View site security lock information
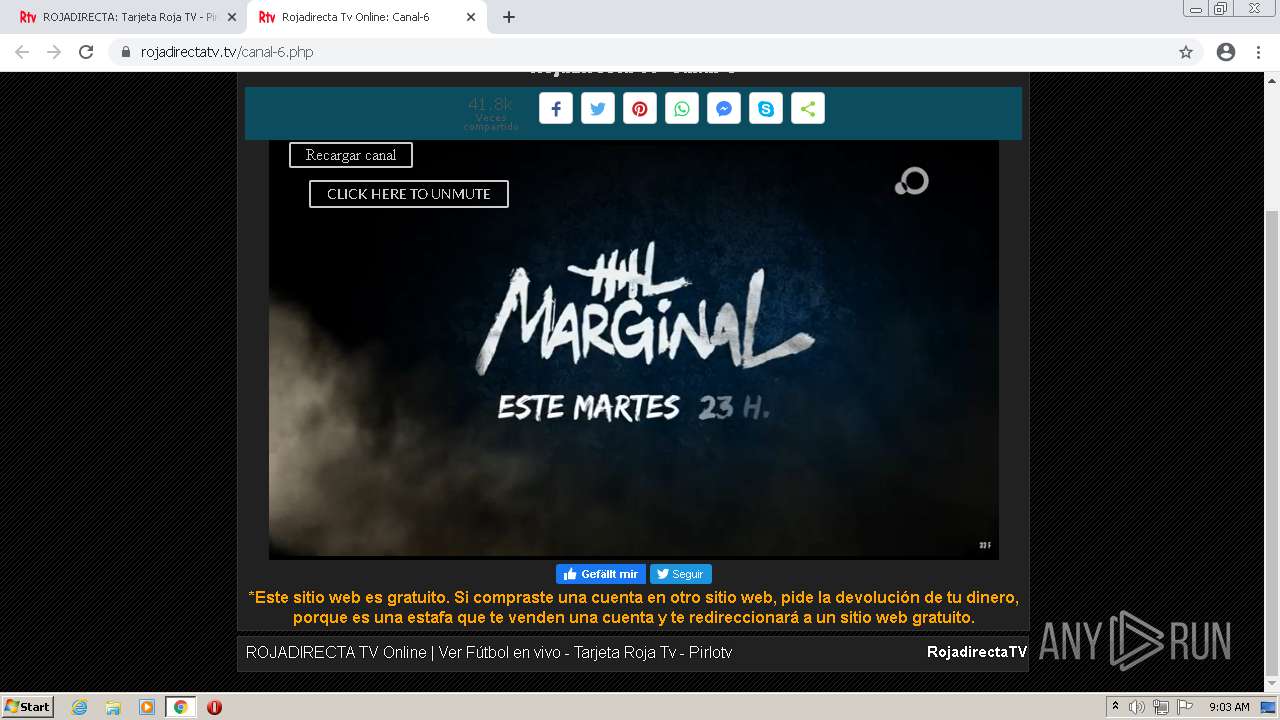Image resolution: width=1280 pixels, height=720 pixels. 126,52
